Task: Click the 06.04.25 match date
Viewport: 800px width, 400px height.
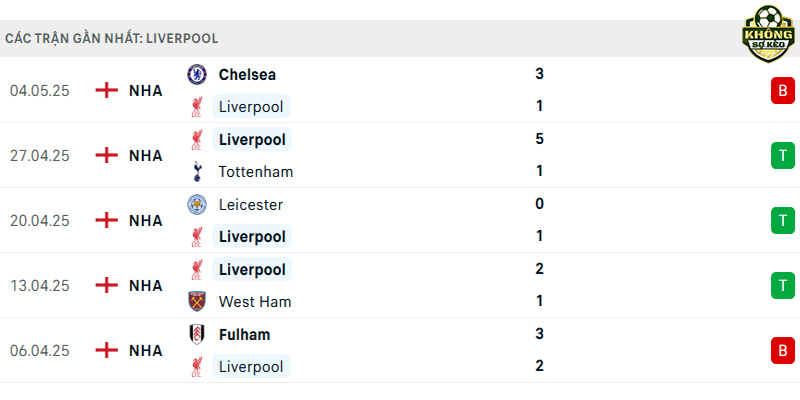Action: click(x=40, y=351)
